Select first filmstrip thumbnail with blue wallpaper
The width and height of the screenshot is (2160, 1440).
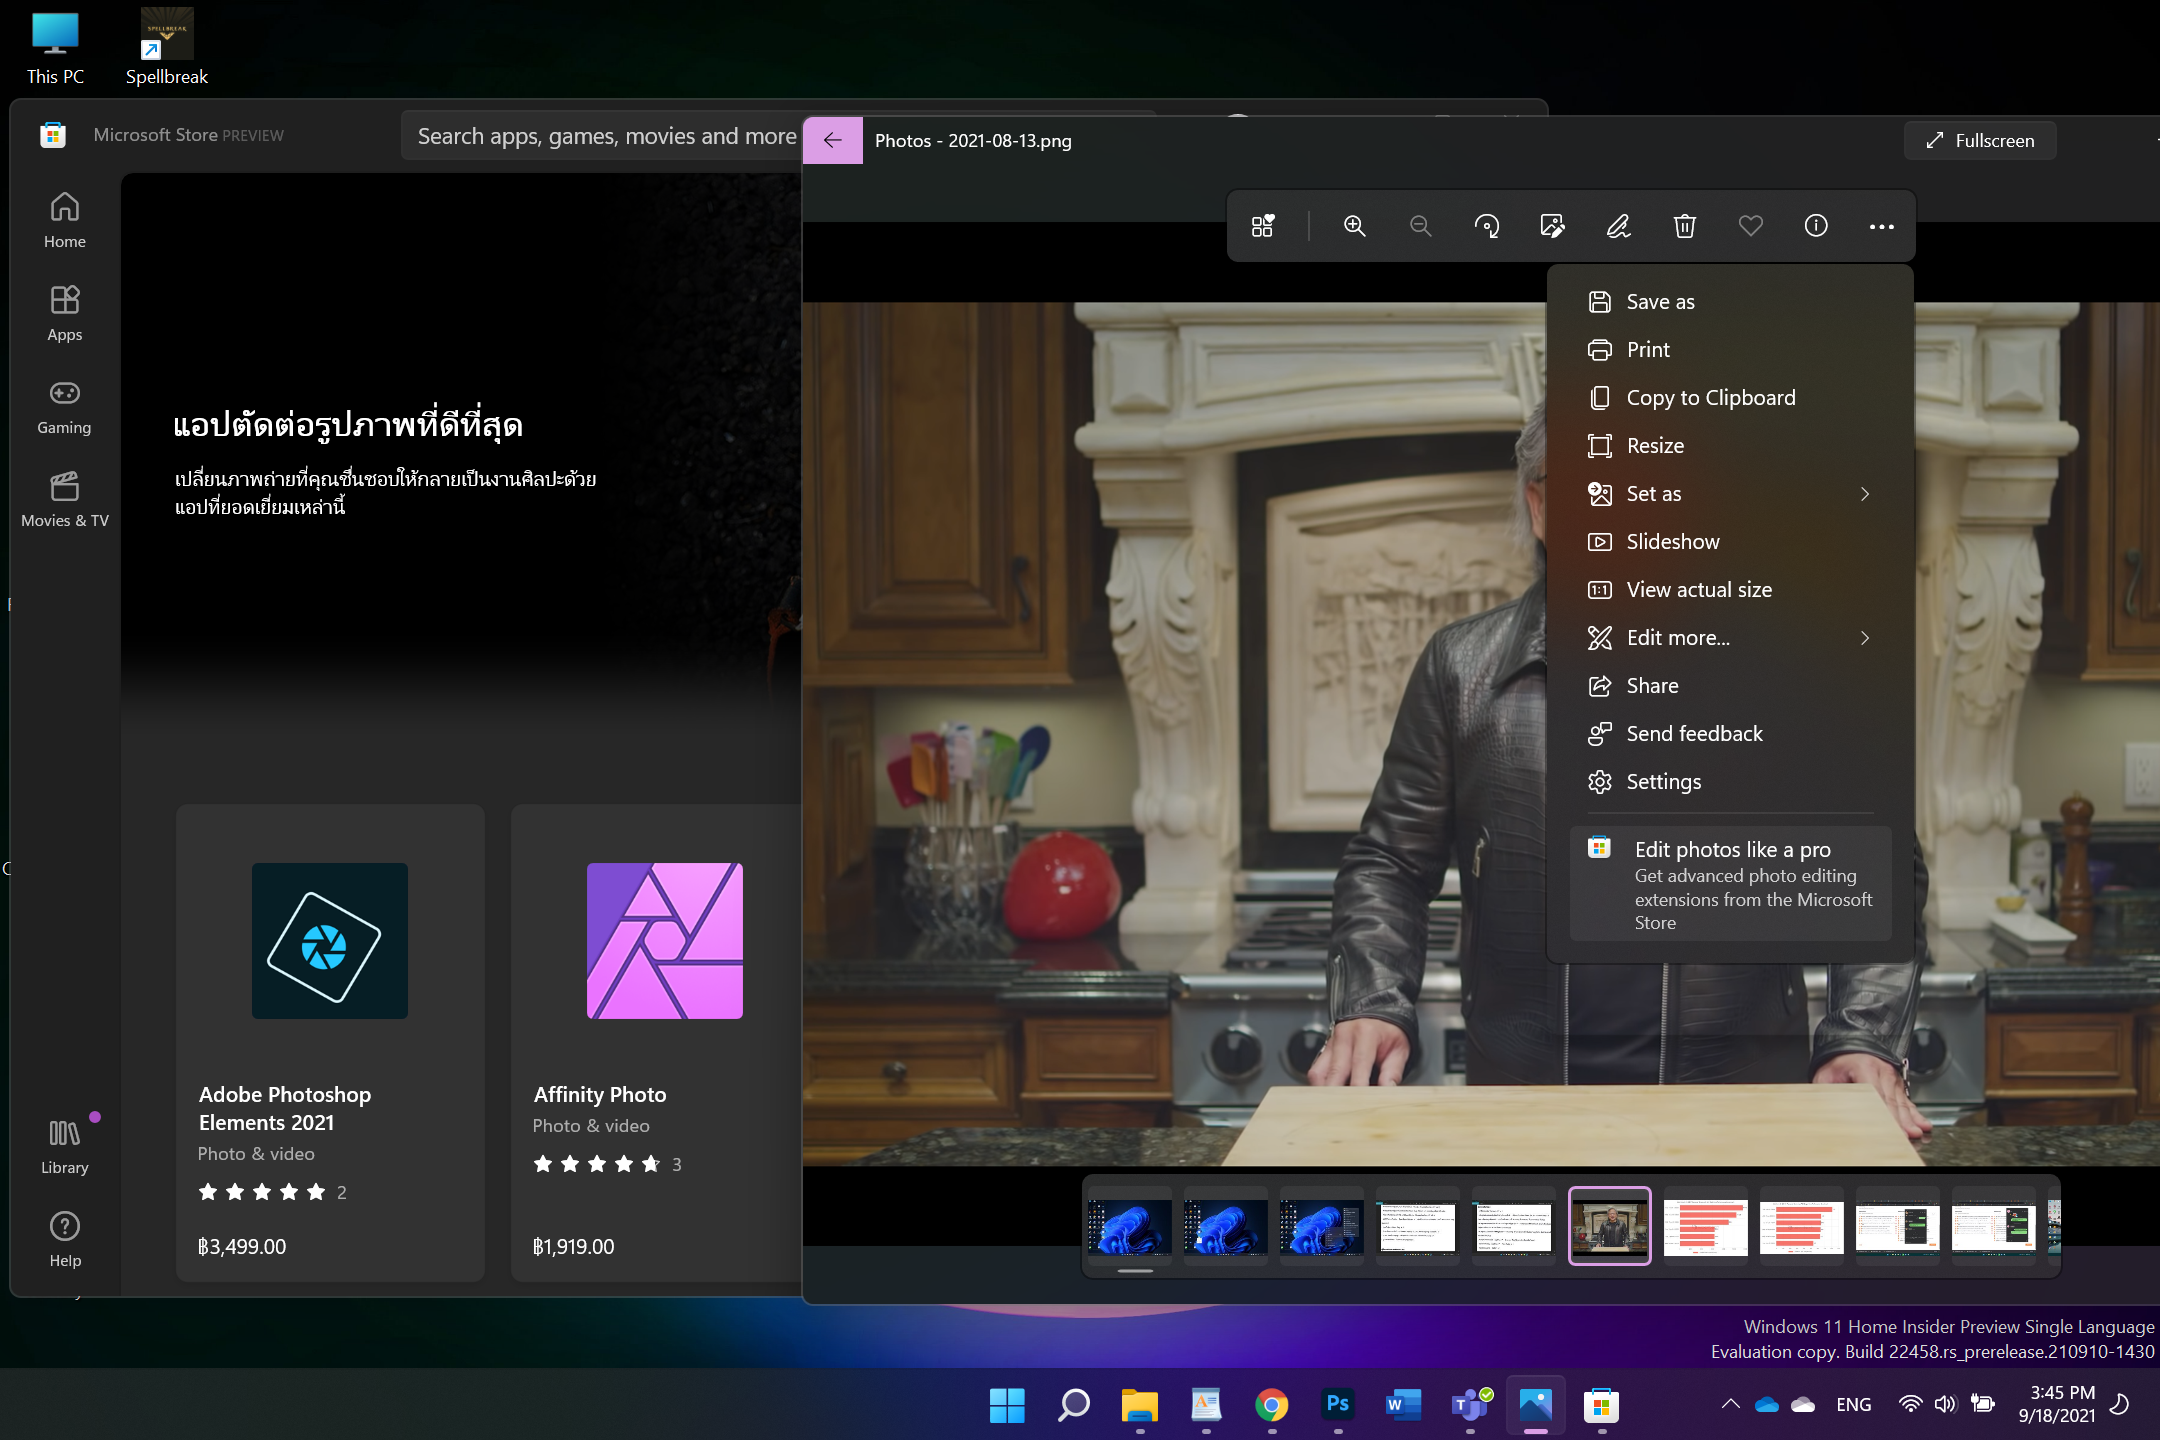click(1130, 1226)
